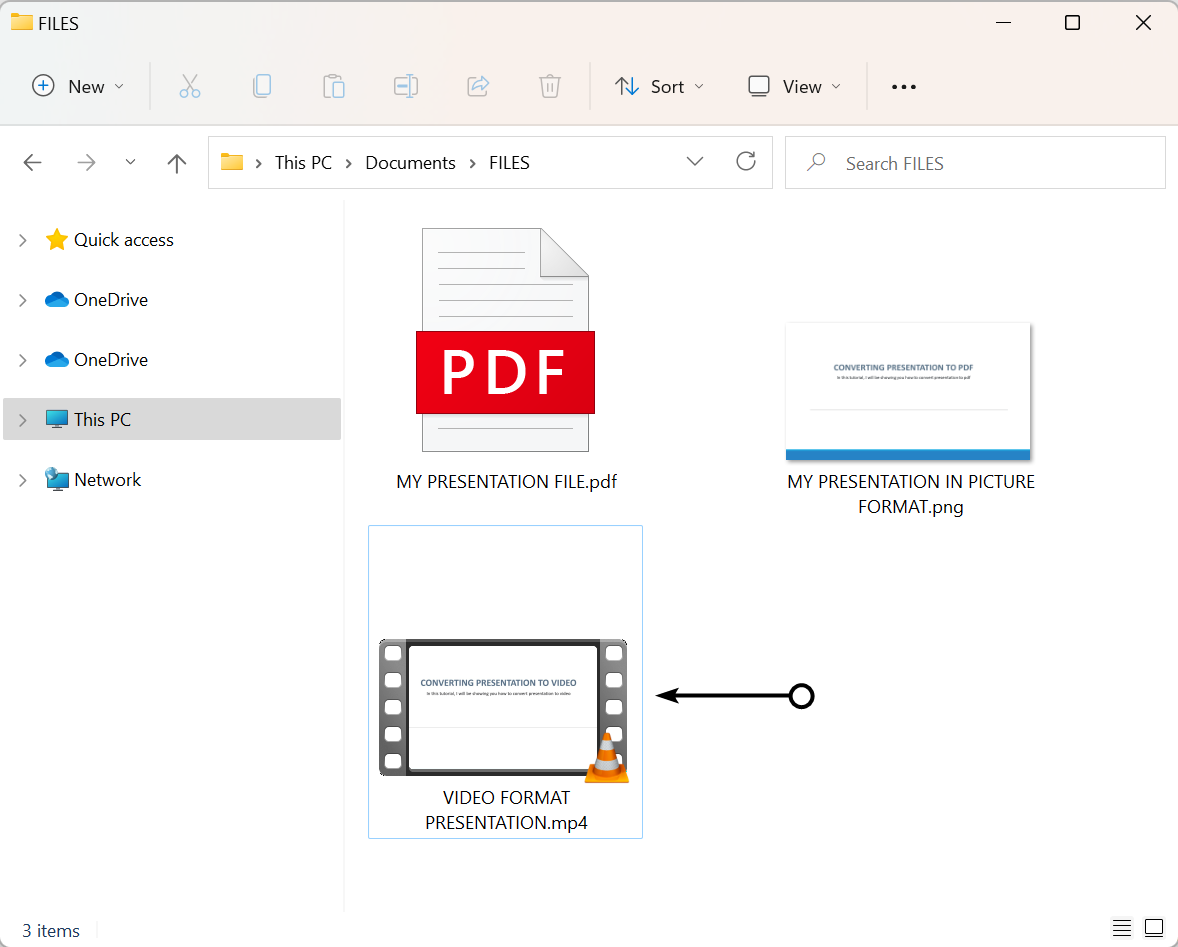
Task: Switch to details view in status bar
Action: (x=1121, y=928)
